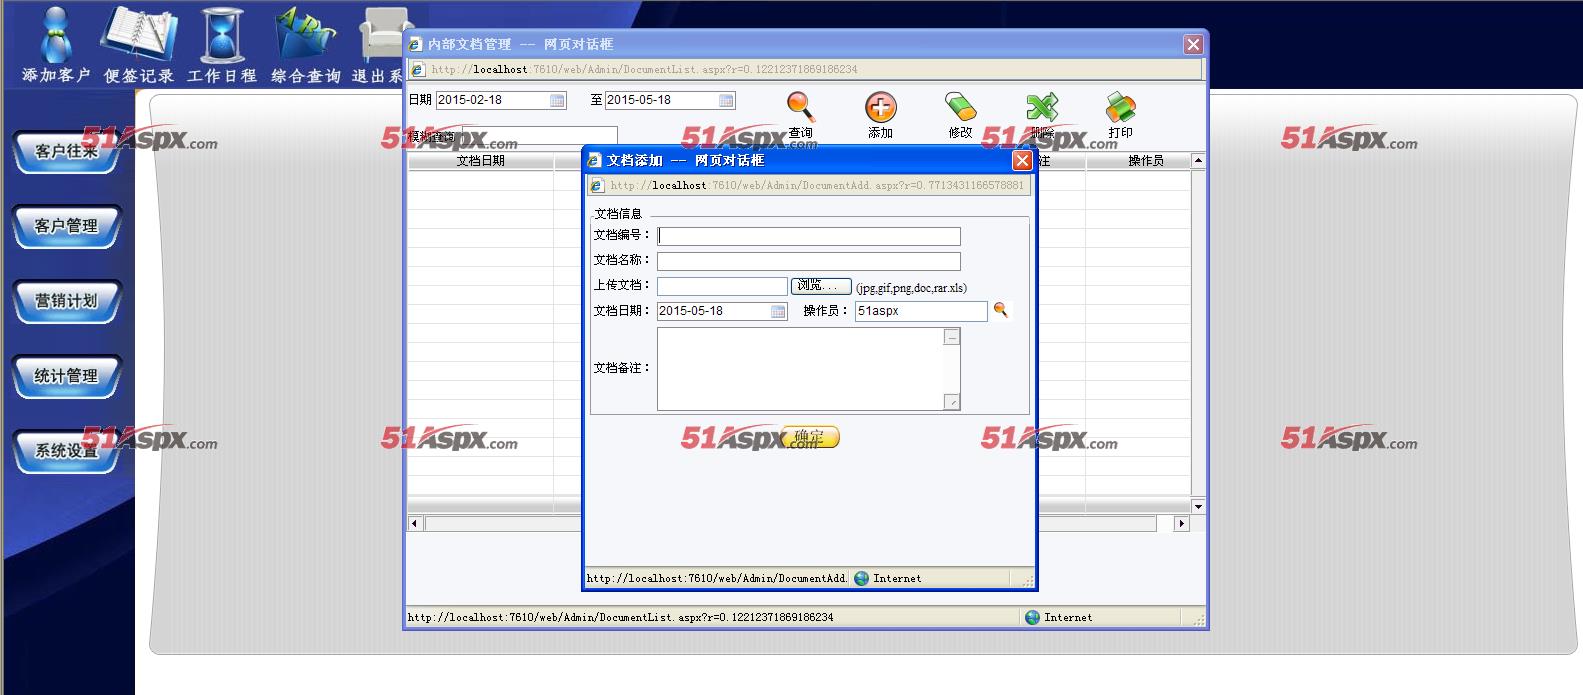Viewport: 1583px width, 695px height.
Task: Click the 客户往来 sidebar button
Action: [67, 152]
